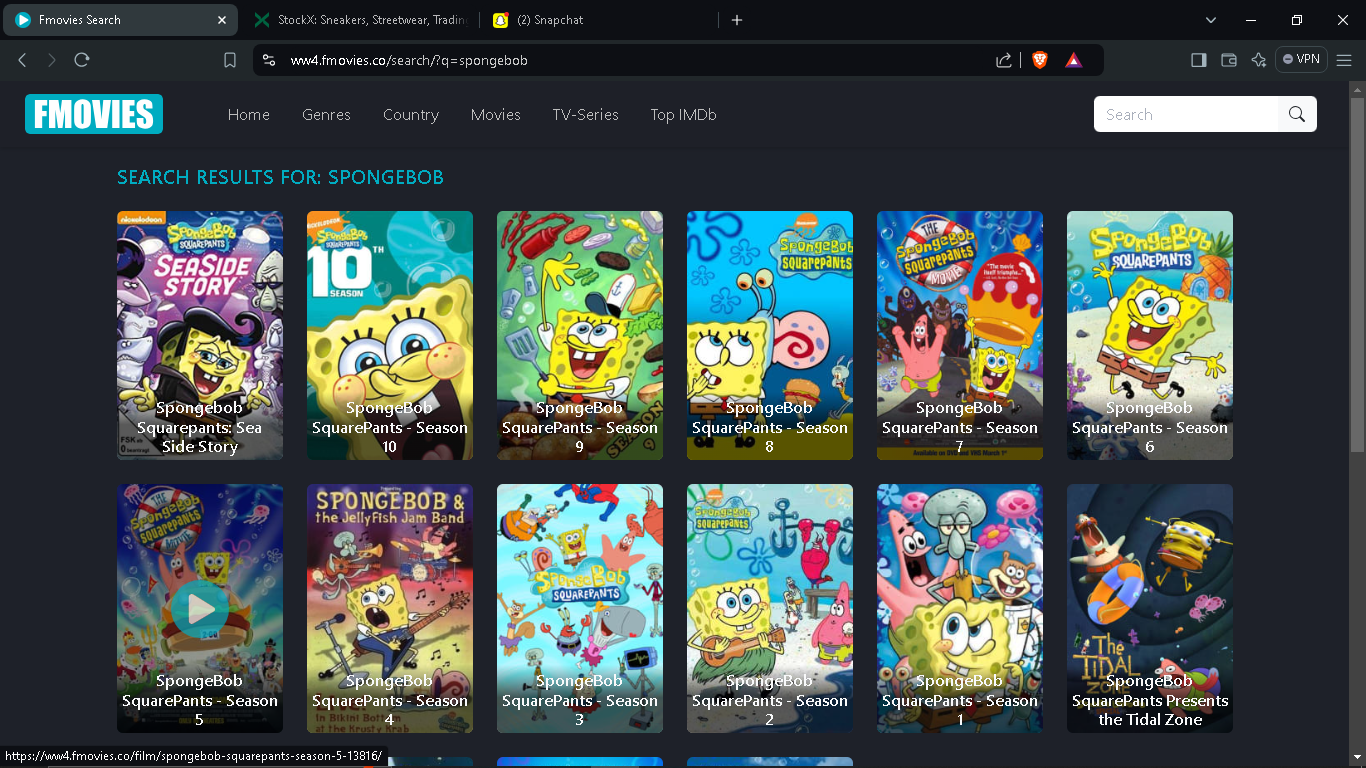Open a new tab with plus icon
1366x768 pixels.
point(737,20)
